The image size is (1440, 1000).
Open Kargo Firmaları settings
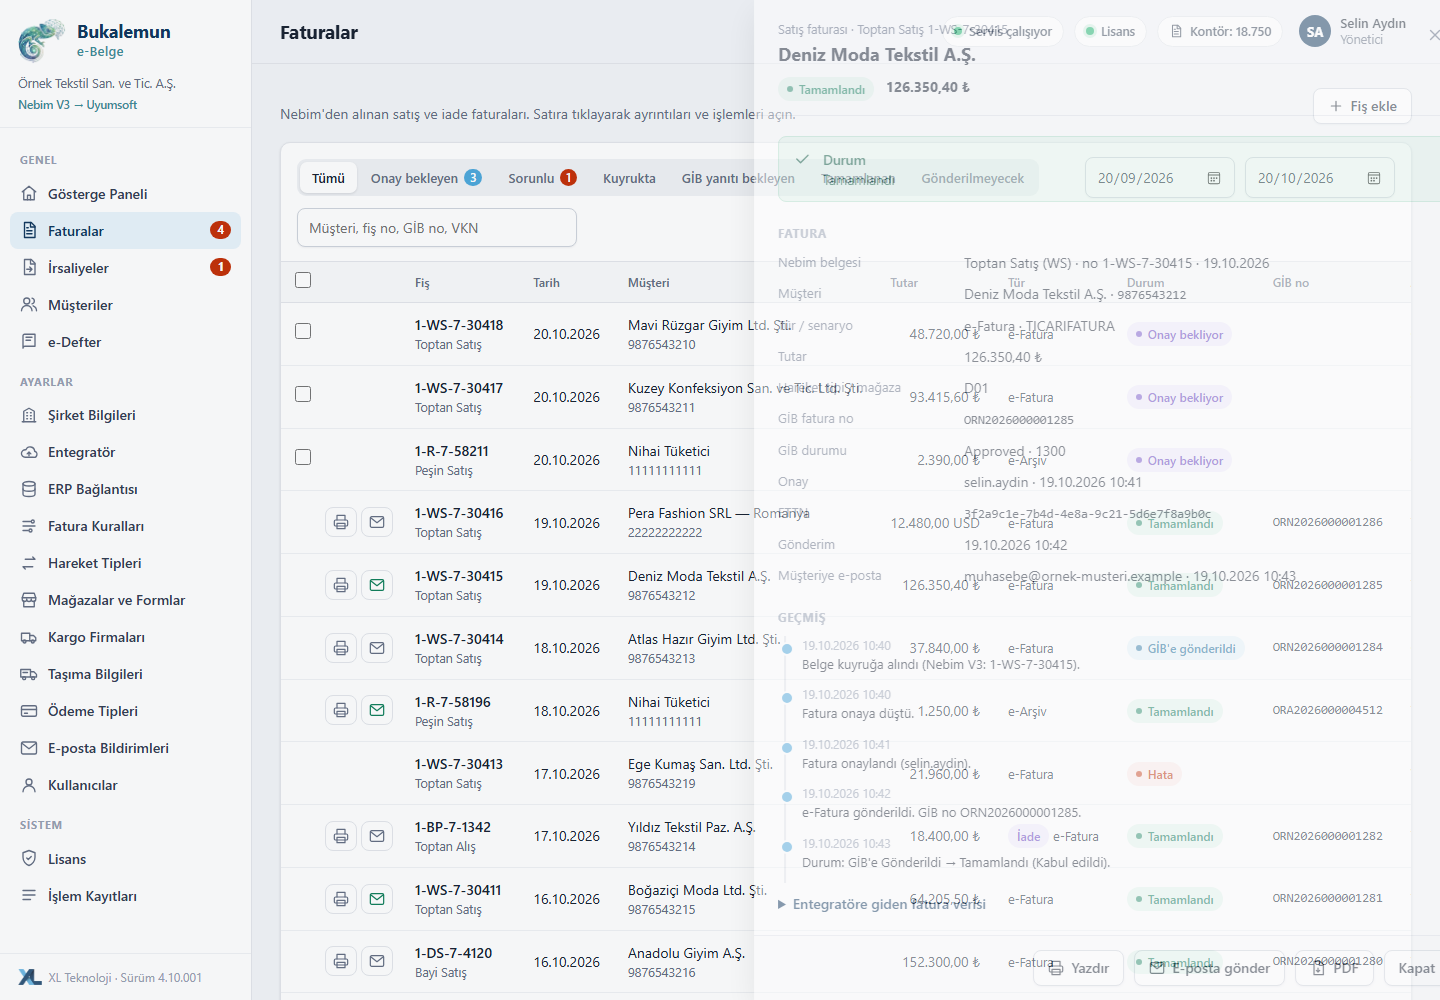pos(125,637)
